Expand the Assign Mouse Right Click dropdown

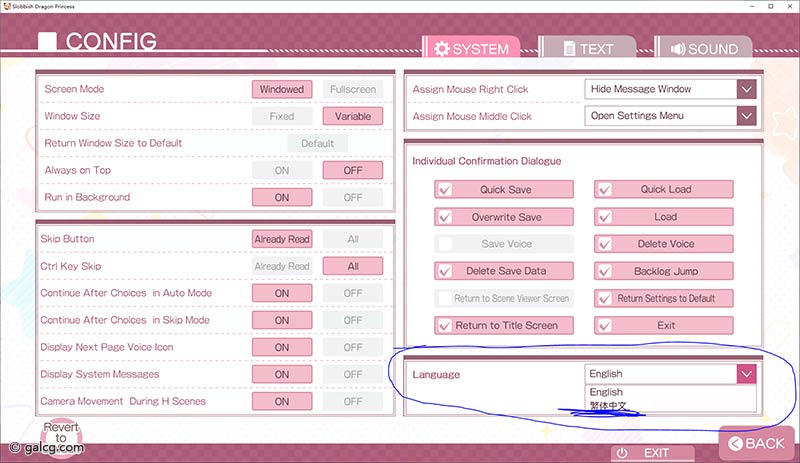tap(746, 89)
